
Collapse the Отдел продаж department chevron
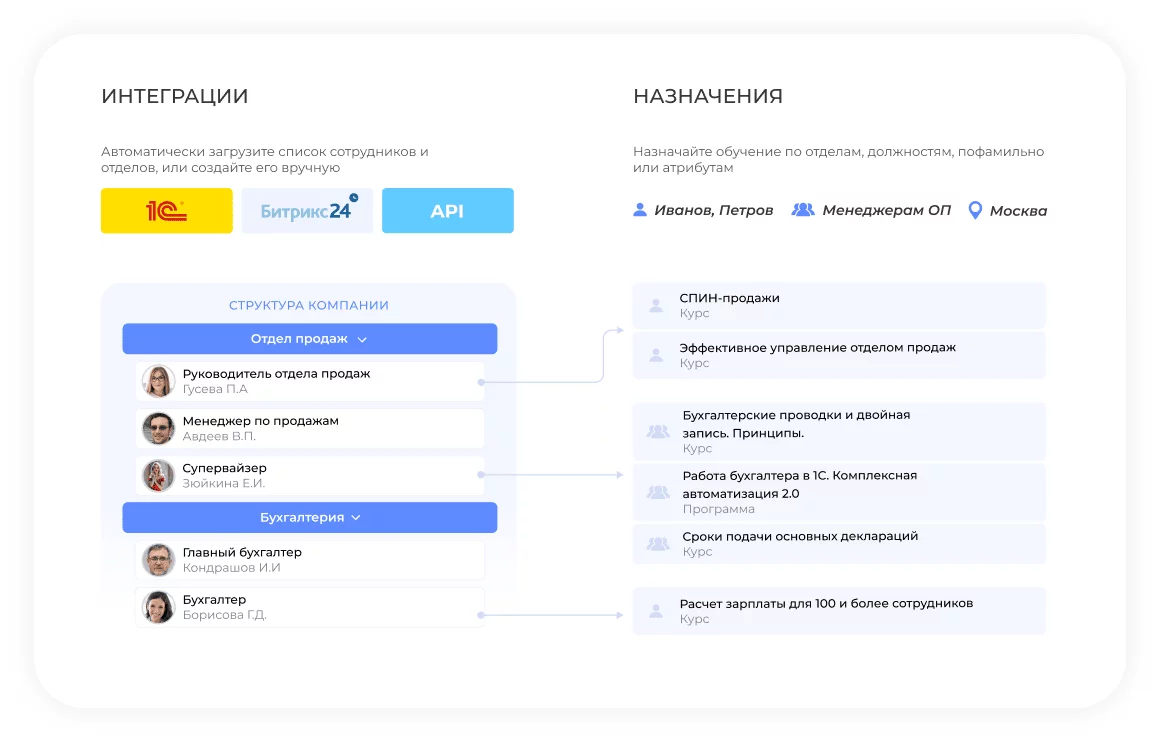363,339
